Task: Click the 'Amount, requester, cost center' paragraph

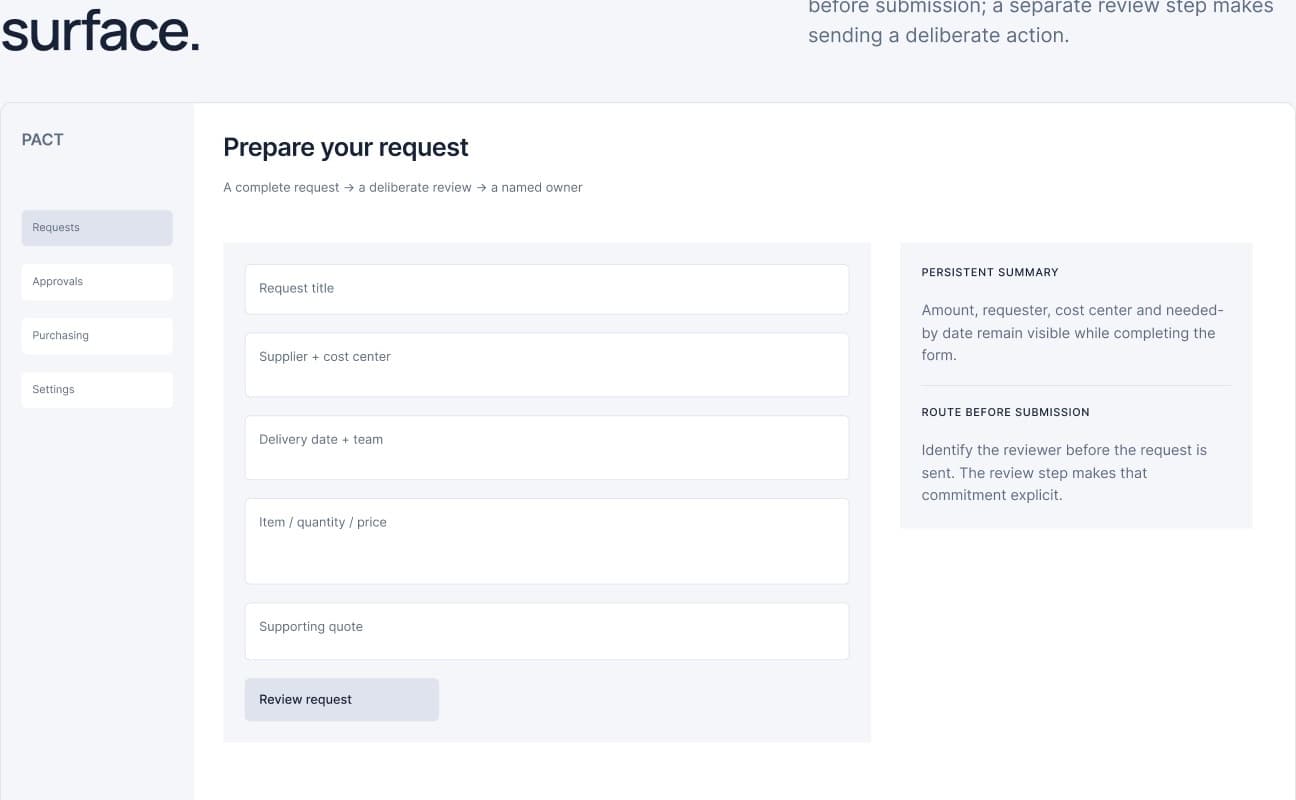Action: click(x=1073, y=333)
